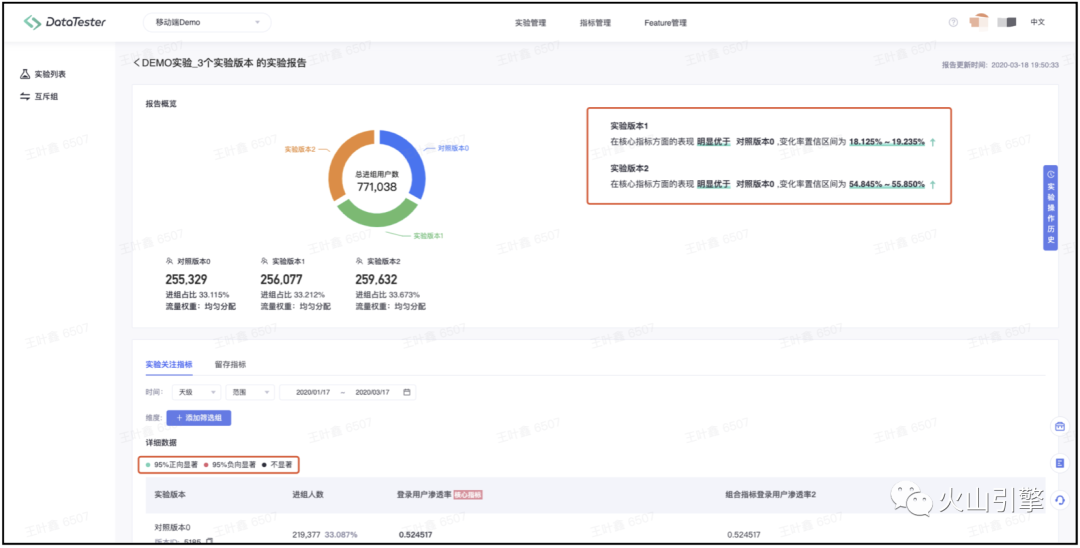Viewport: 1080px width, 548px height.
Task: Click the user icon next to 实验版本2 stats
Action: pos(359,262)
